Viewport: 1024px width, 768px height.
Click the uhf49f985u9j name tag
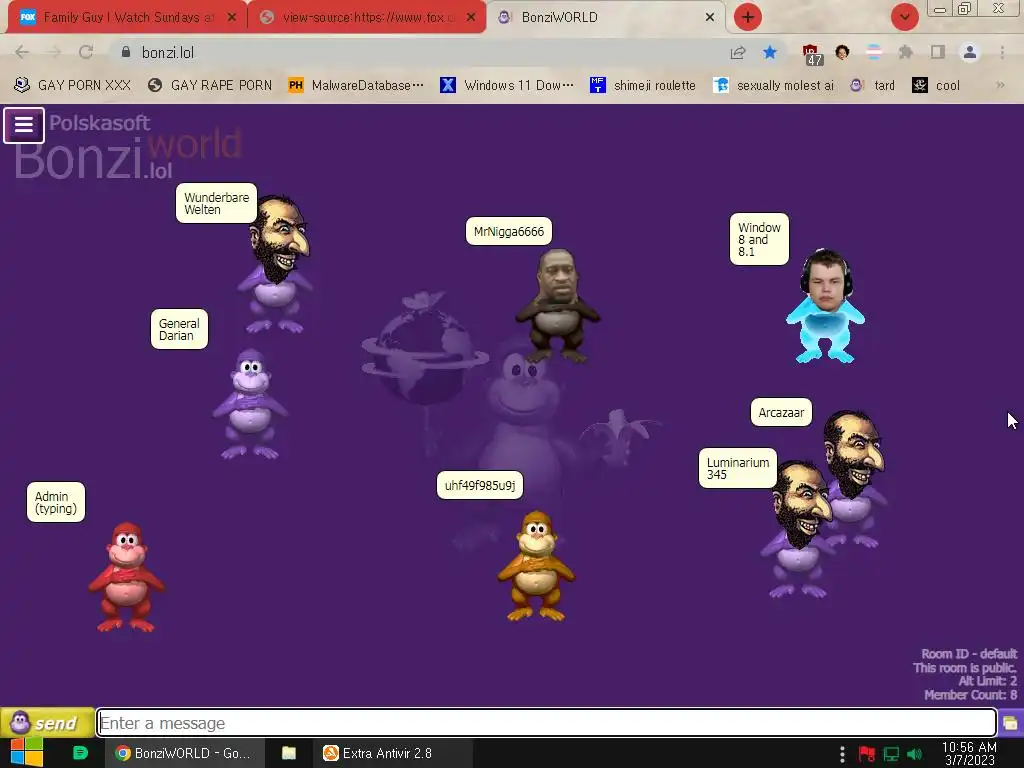[480, 485]
